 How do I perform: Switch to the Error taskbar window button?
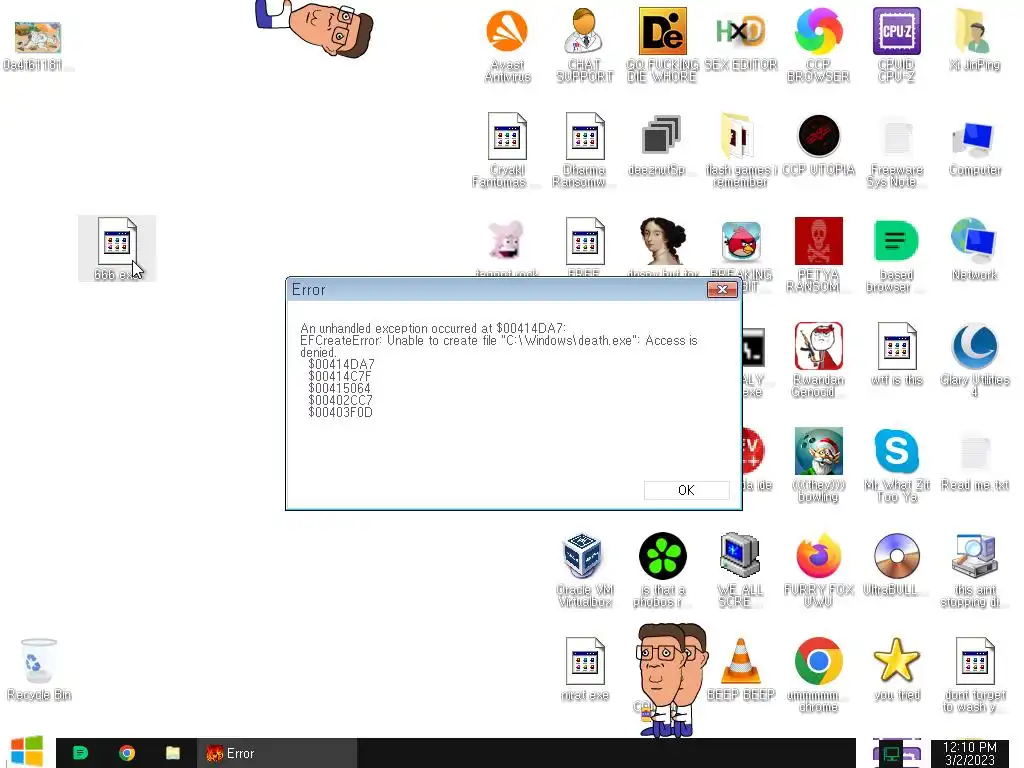[x=277, y=753]
